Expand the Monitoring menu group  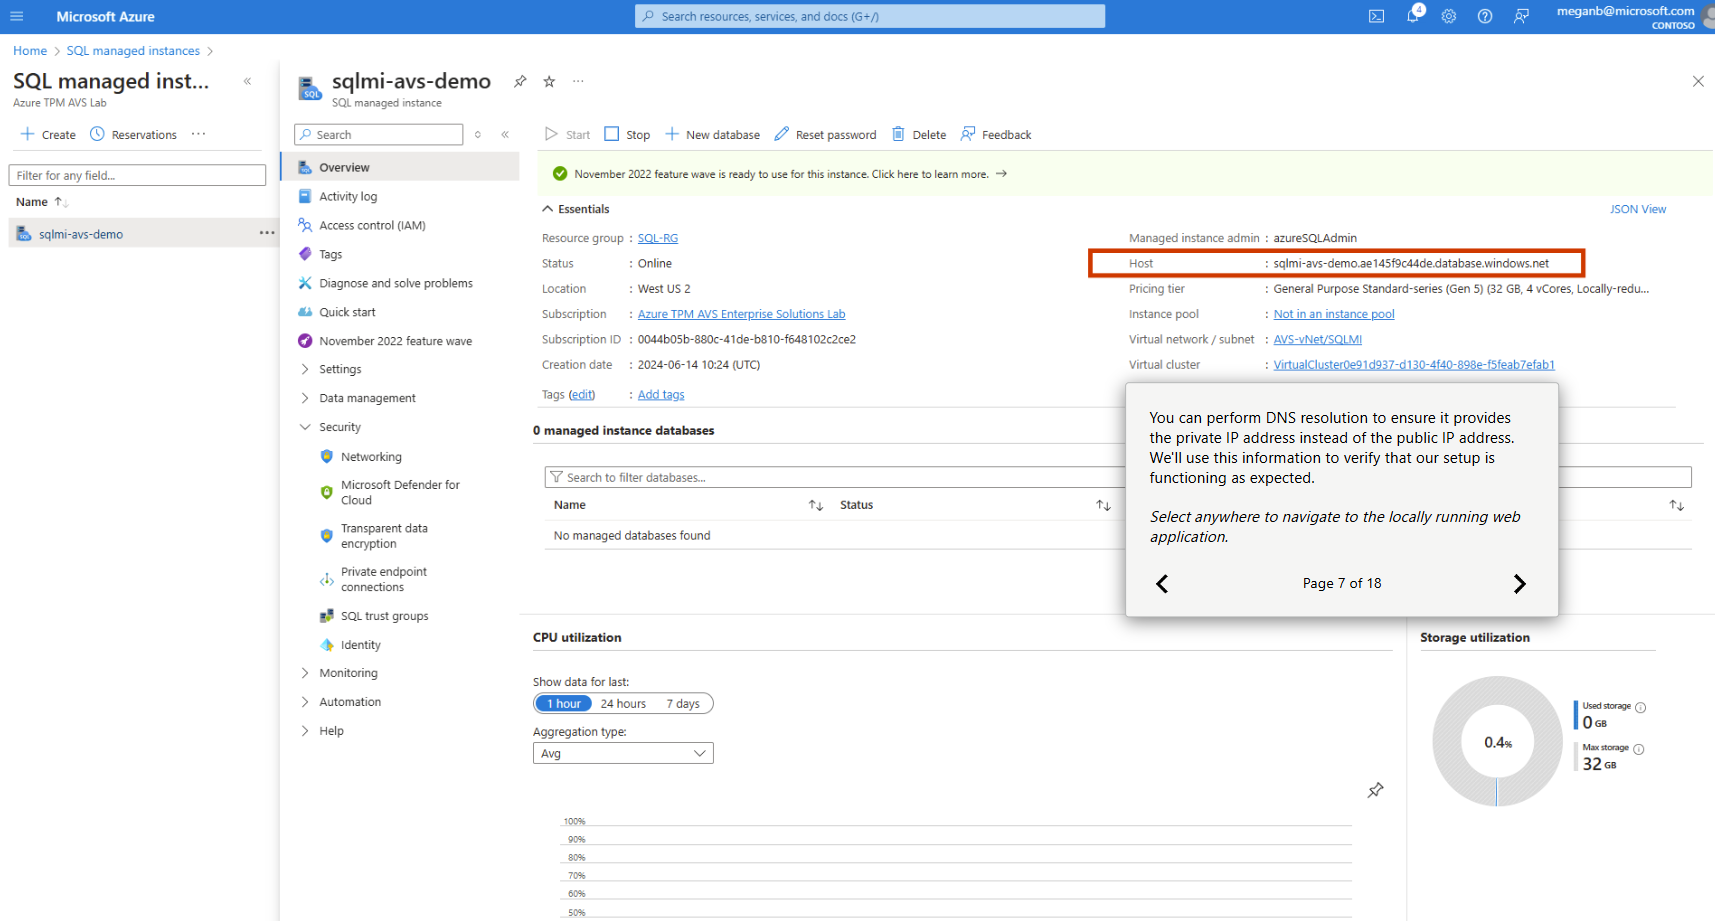pyautogui.click(x=339, y=673)
